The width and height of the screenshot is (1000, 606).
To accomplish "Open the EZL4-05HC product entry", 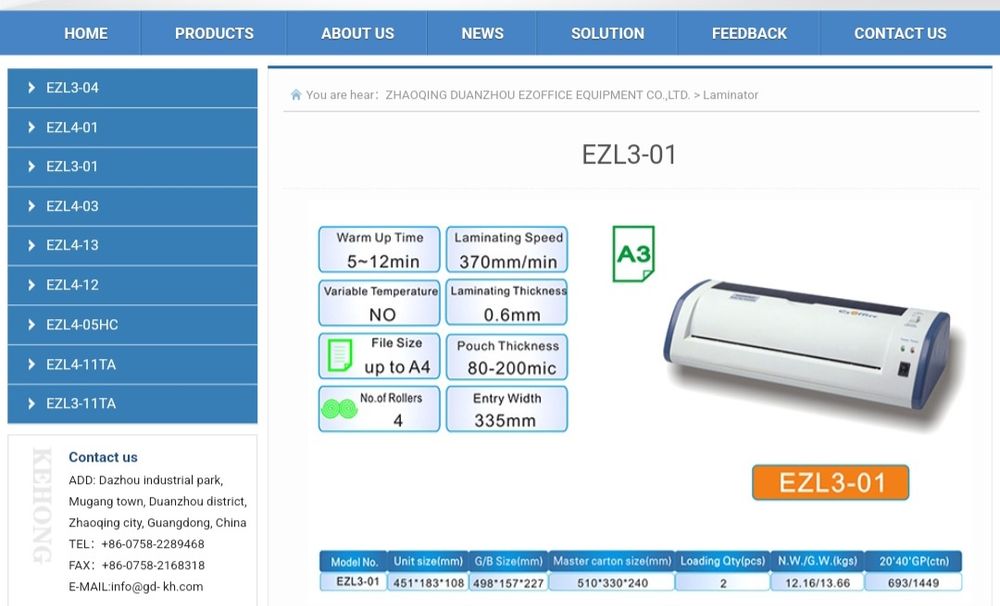I will (x=133, y=325).
